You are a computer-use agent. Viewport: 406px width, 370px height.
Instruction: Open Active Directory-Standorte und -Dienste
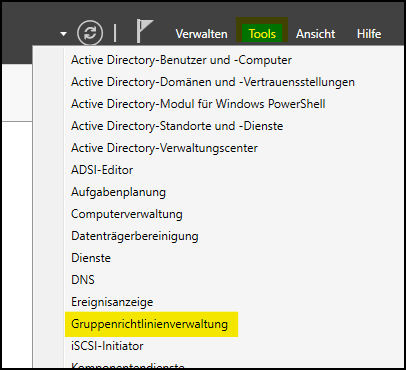click(177, 126)
